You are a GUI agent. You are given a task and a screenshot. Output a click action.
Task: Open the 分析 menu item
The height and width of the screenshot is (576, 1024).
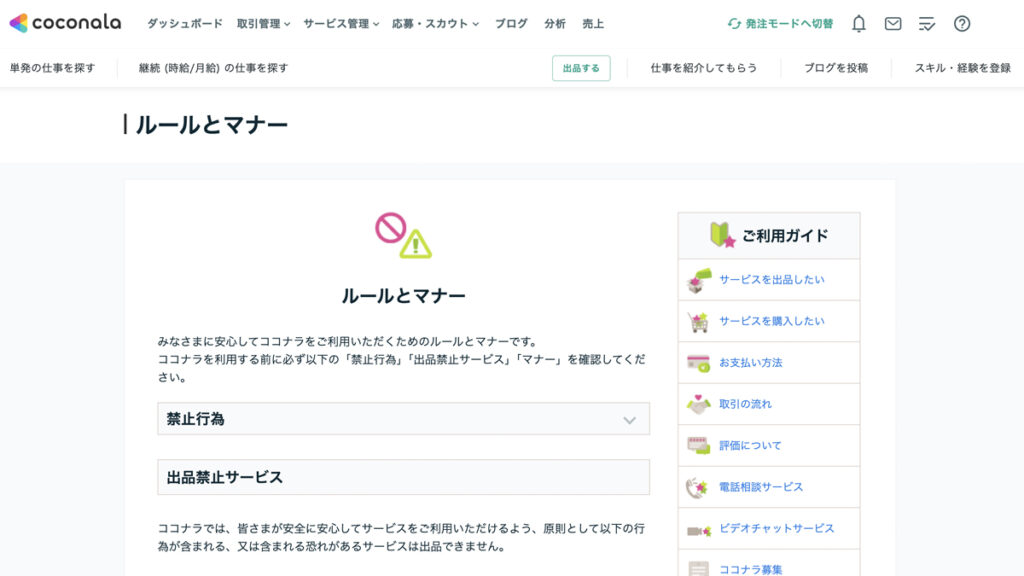555,24
